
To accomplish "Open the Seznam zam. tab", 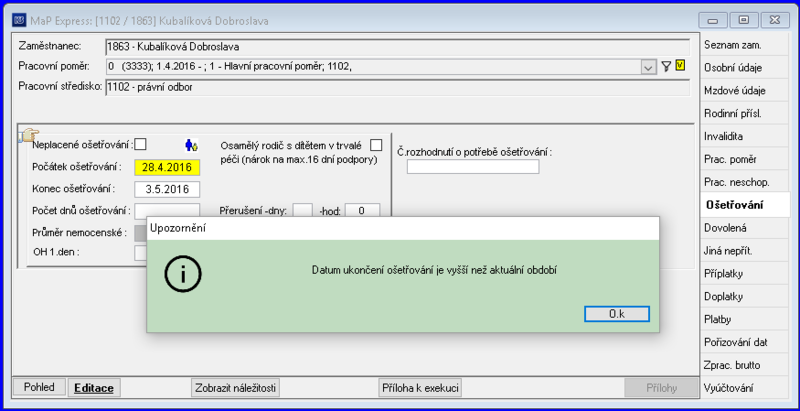I will [745, 45].
